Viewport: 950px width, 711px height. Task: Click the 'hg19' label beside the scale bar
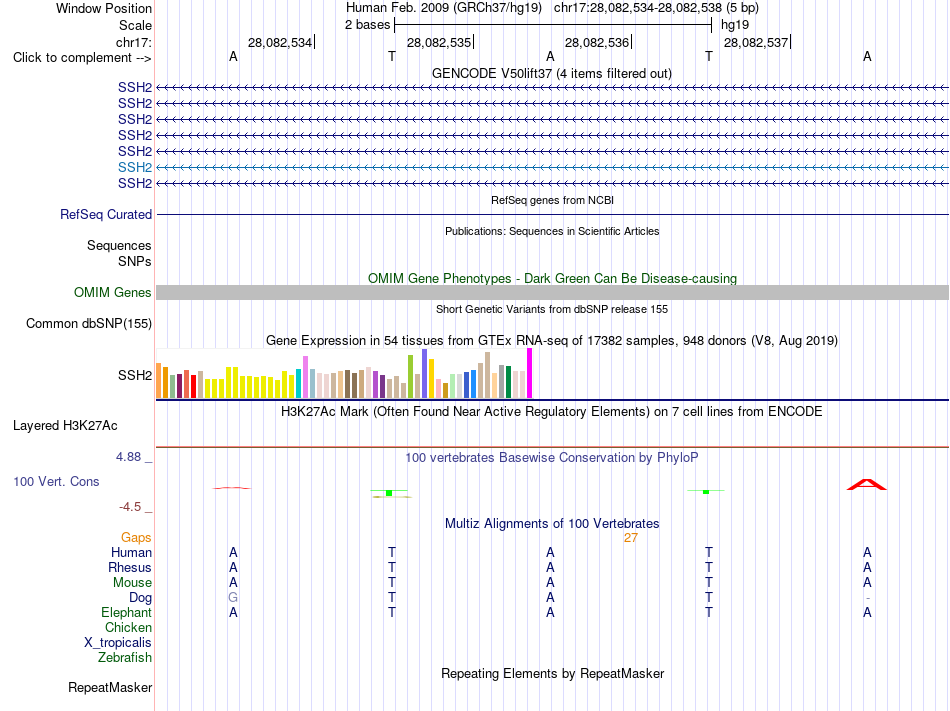[735, 25]
